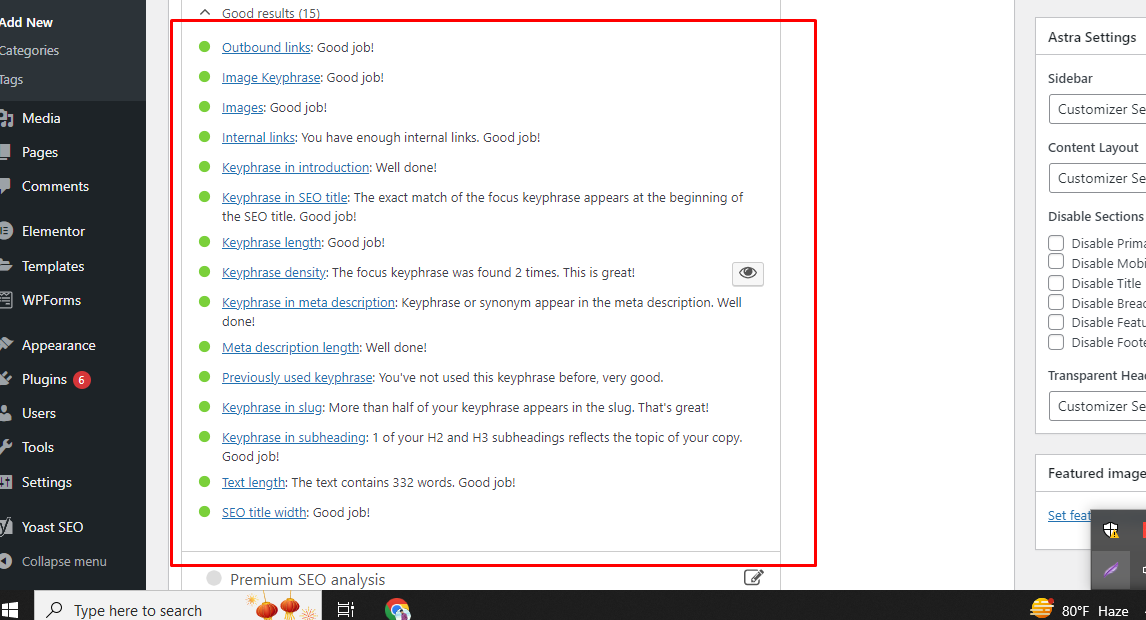Open the Yoast SEO menu

(53, 527)
